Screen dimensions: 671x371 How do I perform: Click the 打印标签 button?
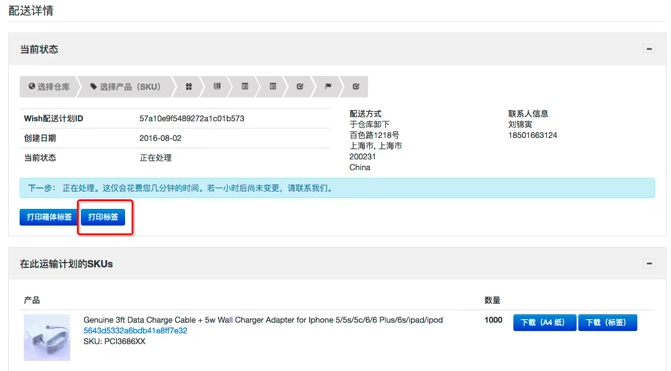[103, 217]
